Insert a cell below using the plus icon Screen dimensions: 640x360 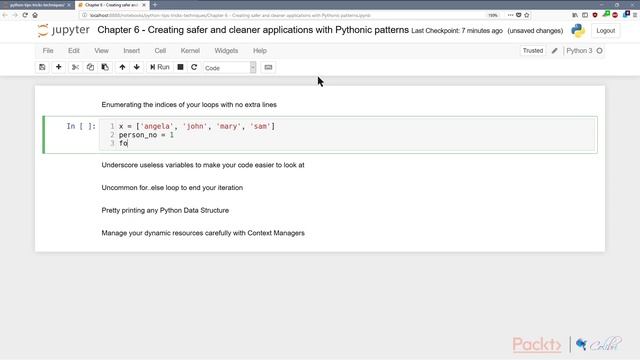58,67
